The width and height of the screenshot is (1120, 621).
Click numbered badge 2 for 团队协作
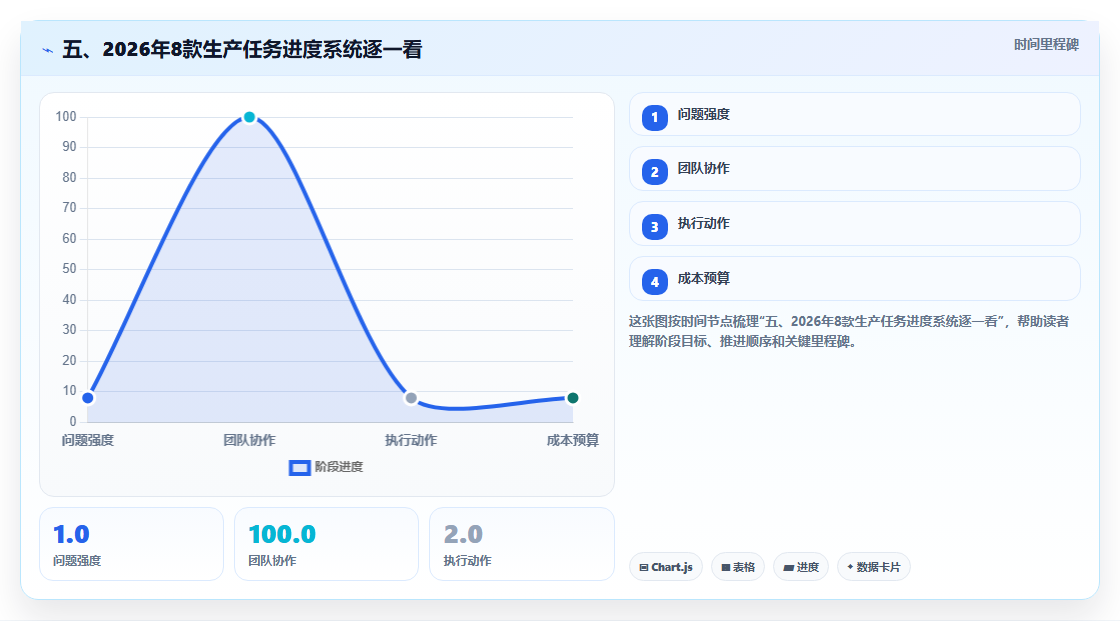coord(654,172)
